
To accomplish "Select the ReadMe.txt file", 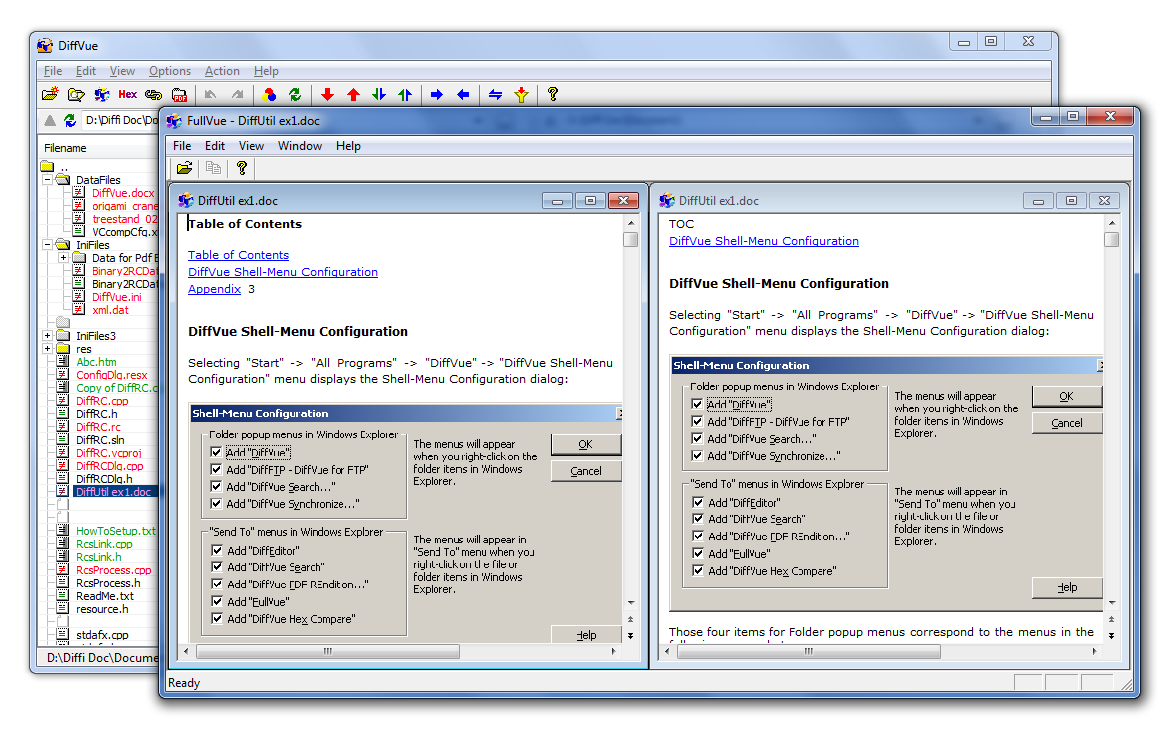I will (x=105, y=596).
